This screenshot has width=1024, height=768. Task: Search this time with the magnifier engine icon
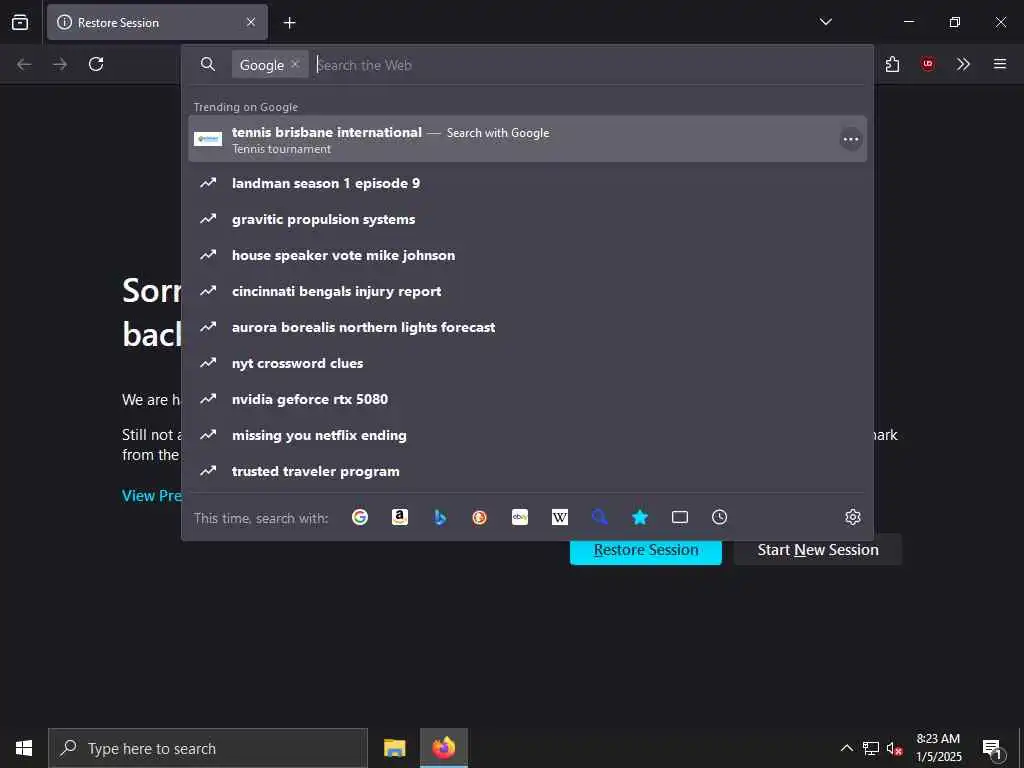600,517
